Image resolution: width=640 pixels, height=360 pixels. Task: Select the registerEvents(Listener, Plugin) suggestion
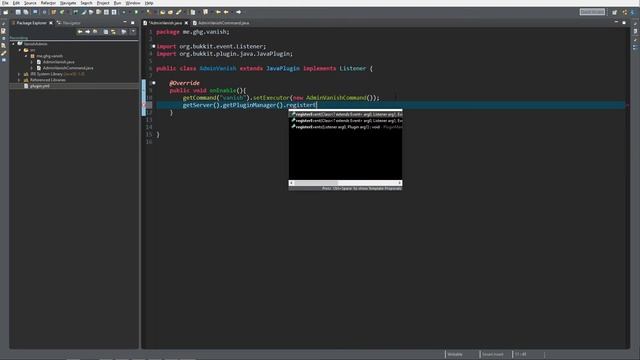click(x=346, y=127)
